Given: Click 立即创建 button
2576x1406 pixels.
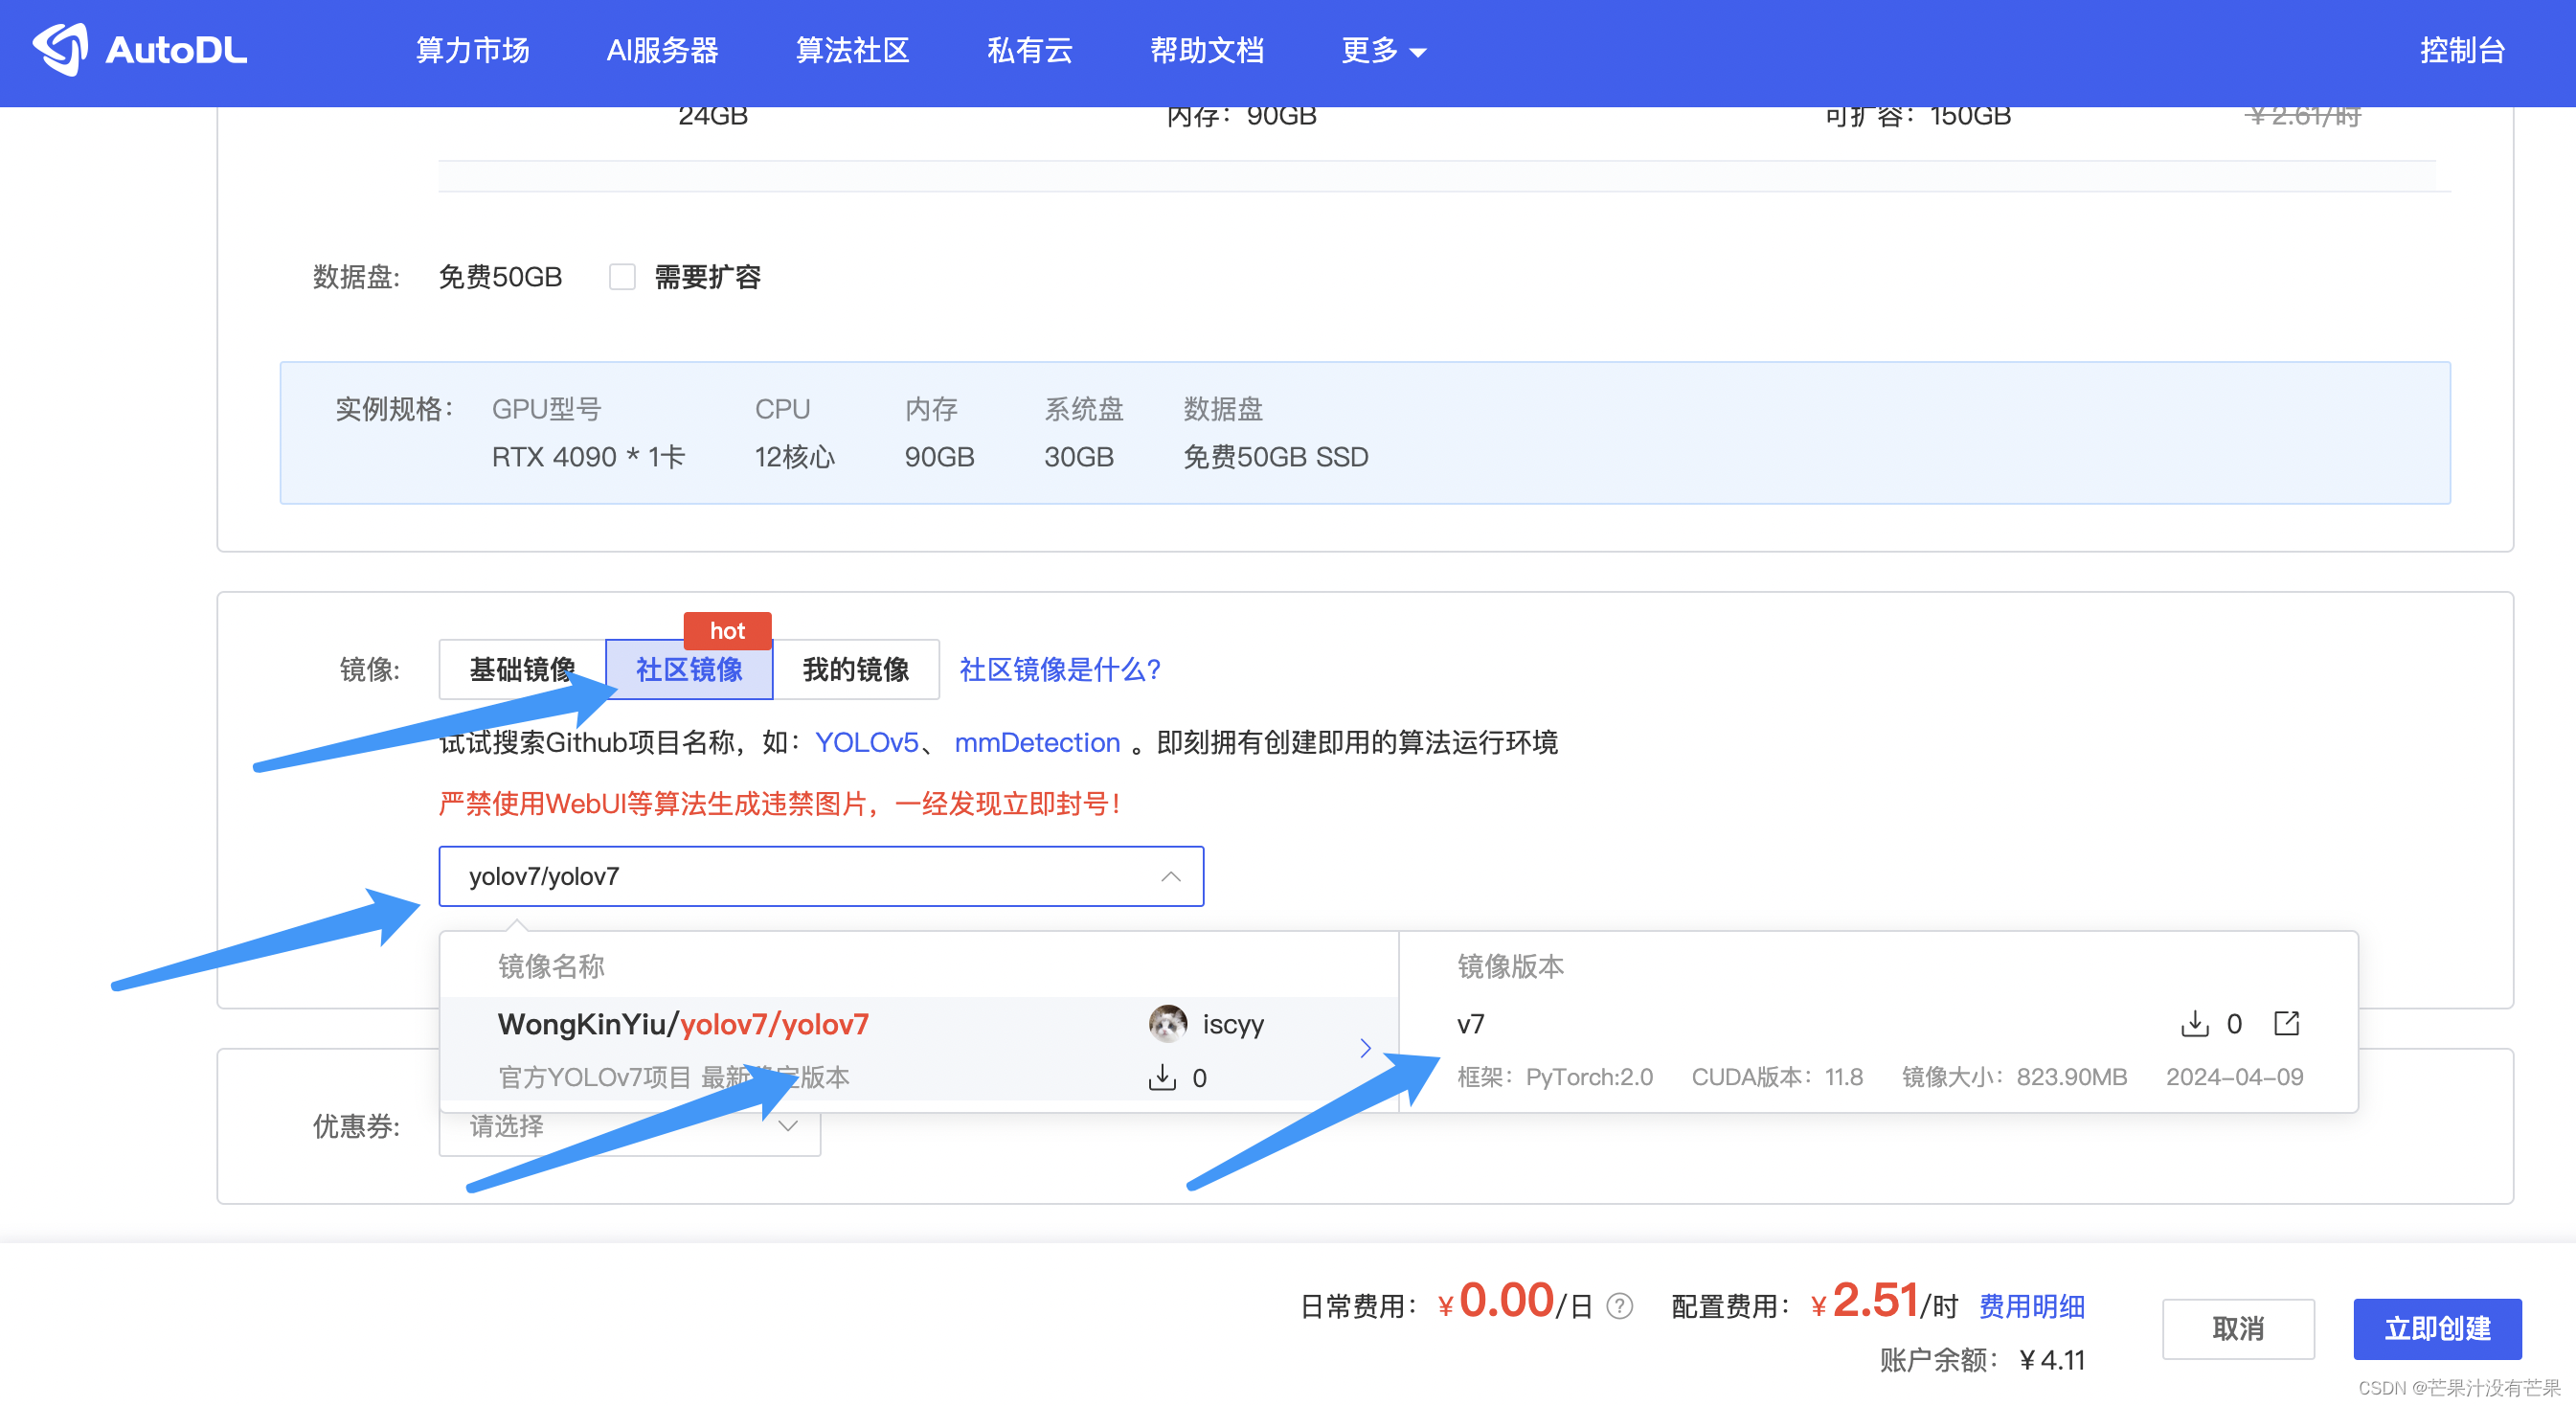Looking at the screenshot, I should coord(2436,1328).
